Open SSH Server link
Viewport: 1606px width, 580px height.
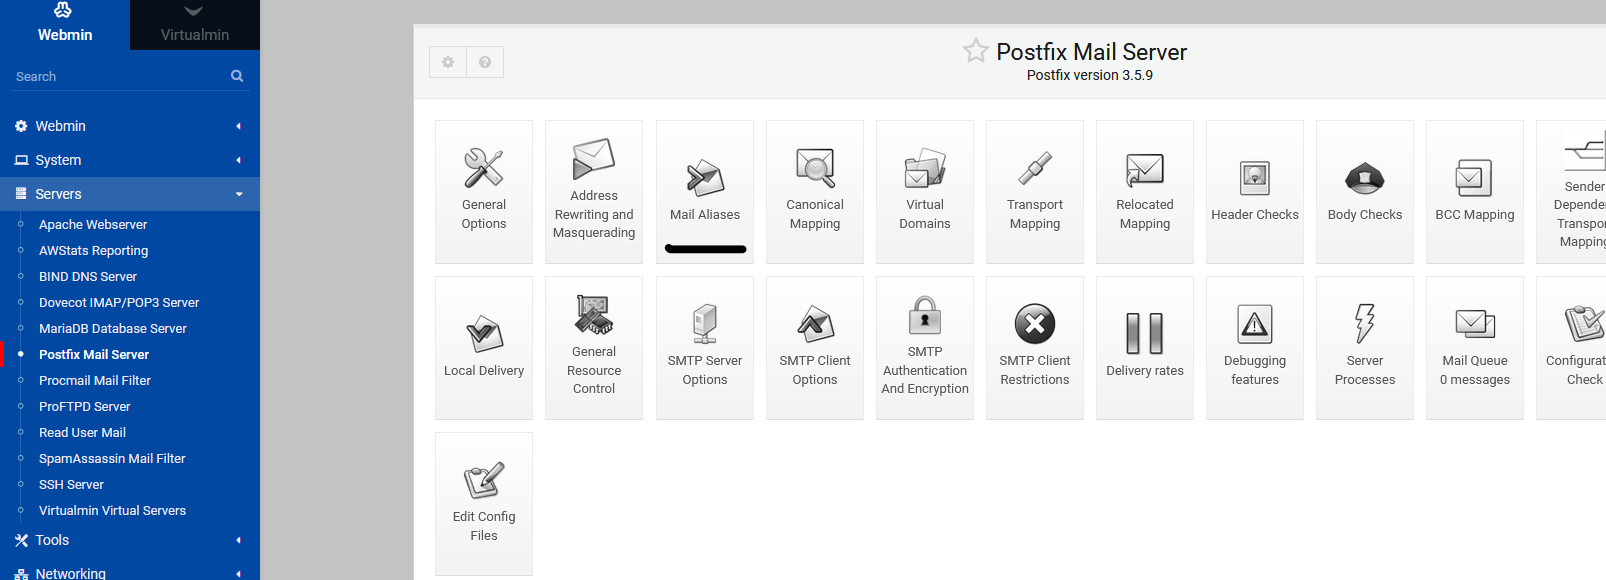click(71, 485)
